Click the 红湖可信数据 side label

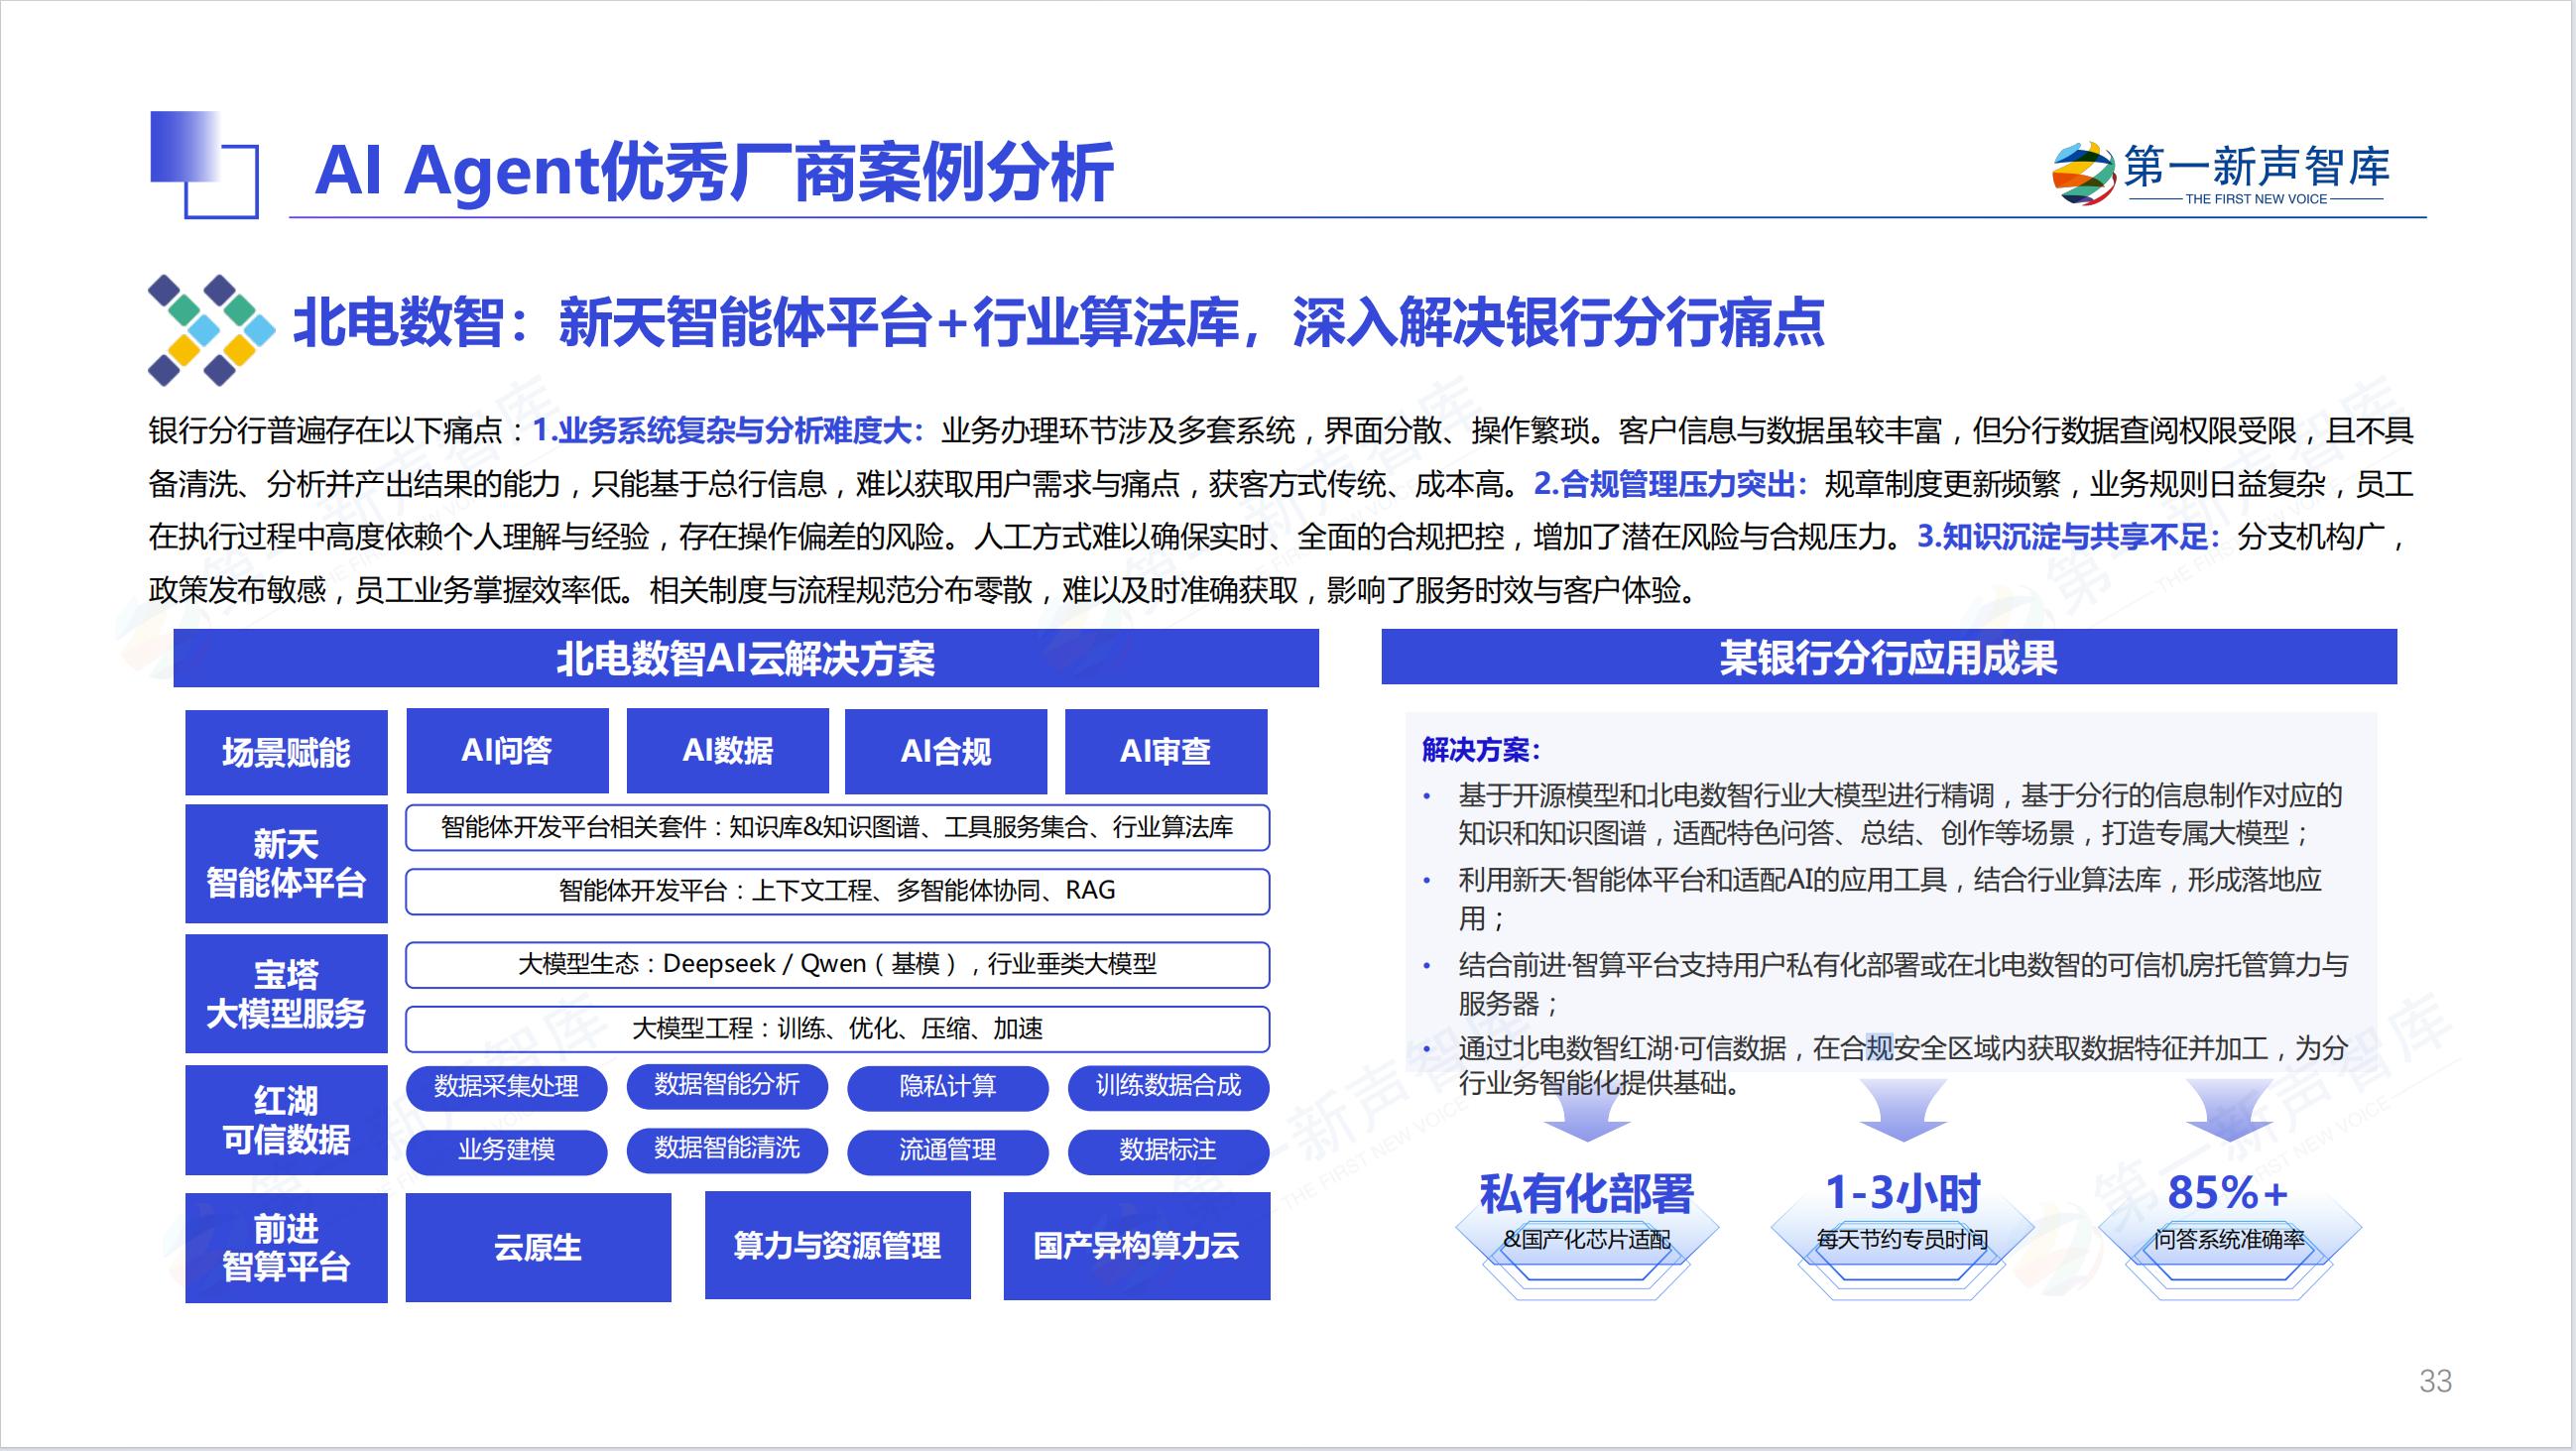pos(286,1120)
